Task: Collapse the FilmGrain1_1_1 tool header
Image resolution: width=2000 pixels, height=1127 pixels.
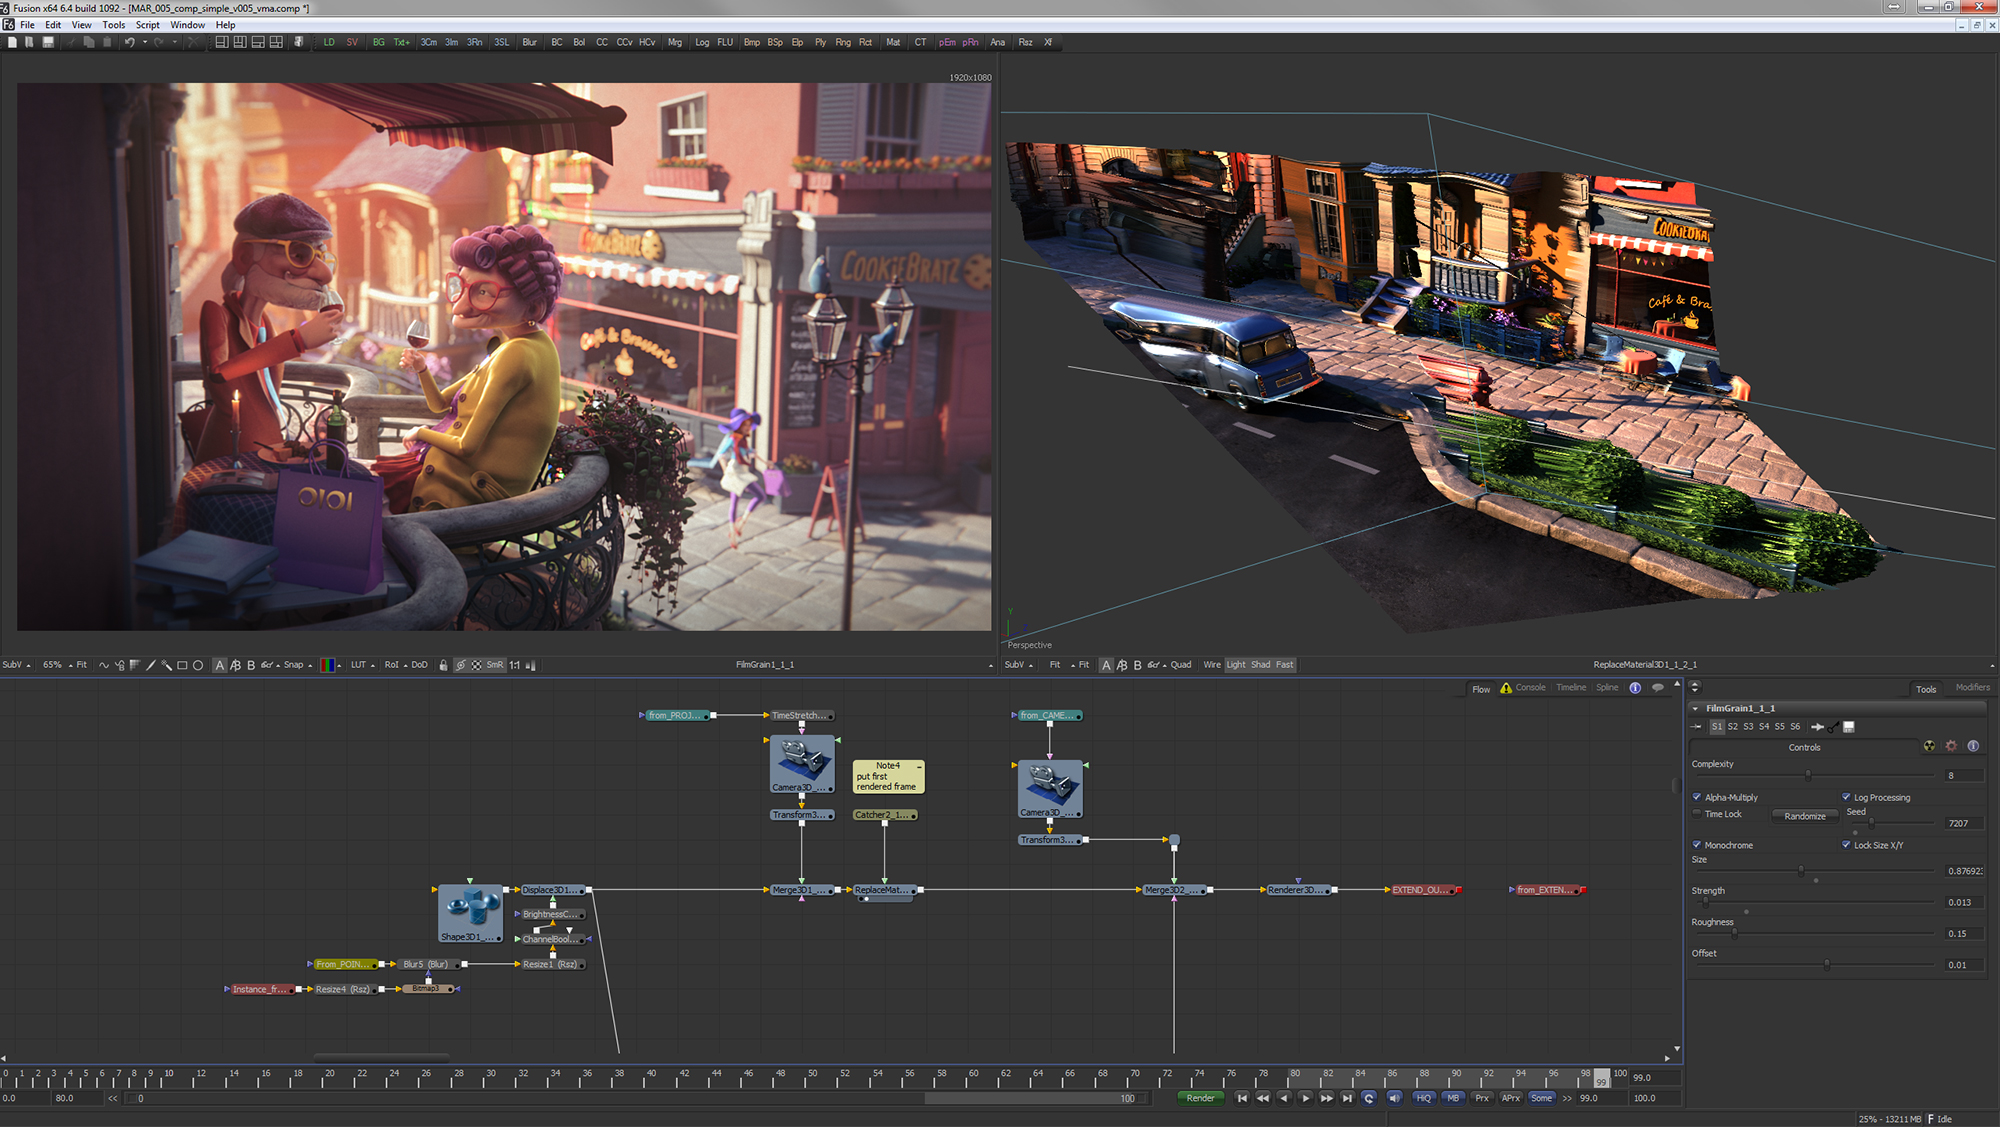Action: [x=1695, y=708]
